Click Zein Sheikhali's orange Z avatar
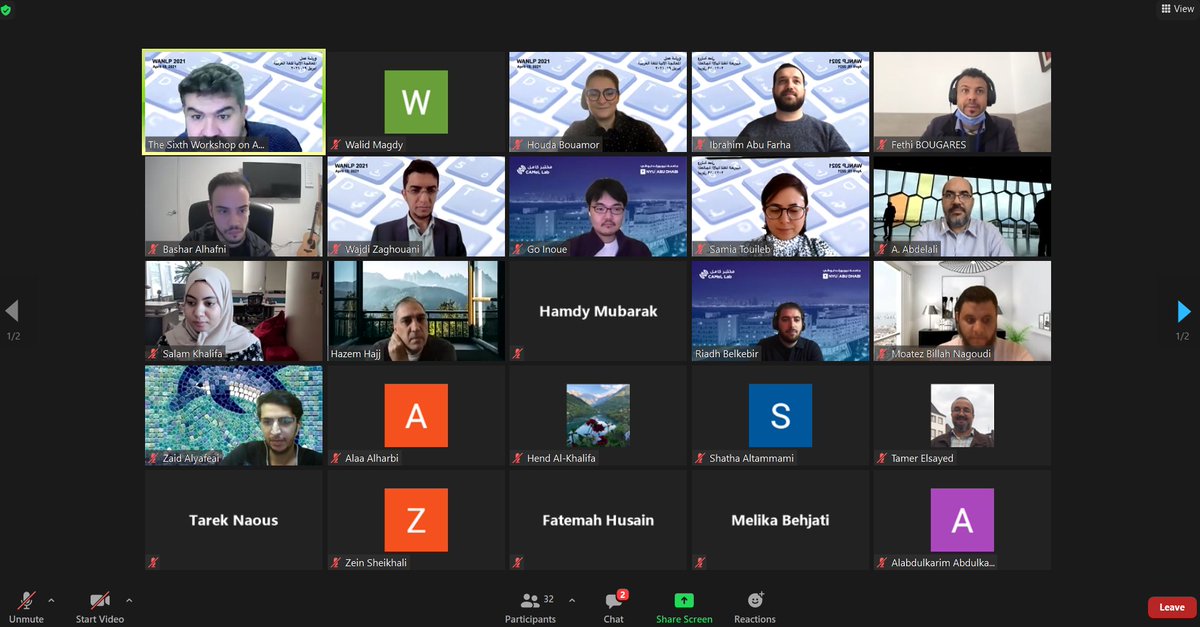The height and width of the screenshot is (627, 1200). [416, 520]
